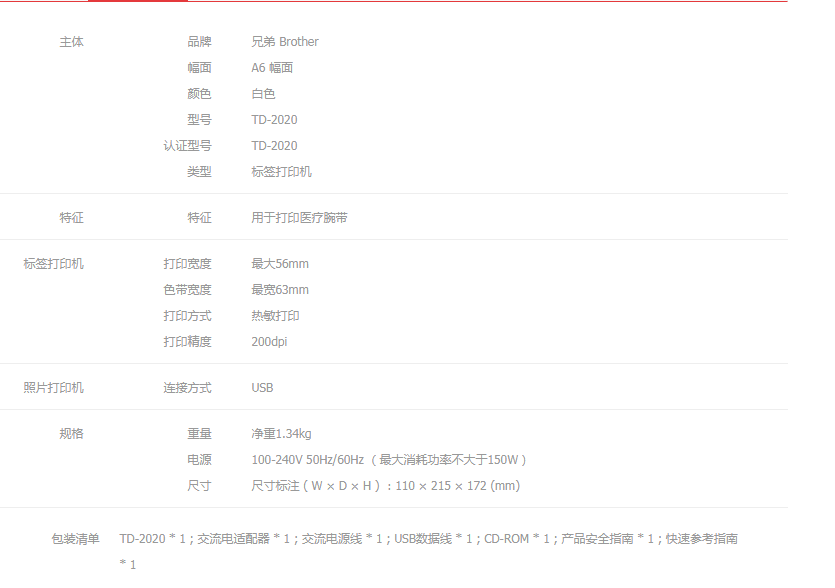835x588 pixels.
Task: Select the 幅面 row label
Action: (x=199, y=68)
